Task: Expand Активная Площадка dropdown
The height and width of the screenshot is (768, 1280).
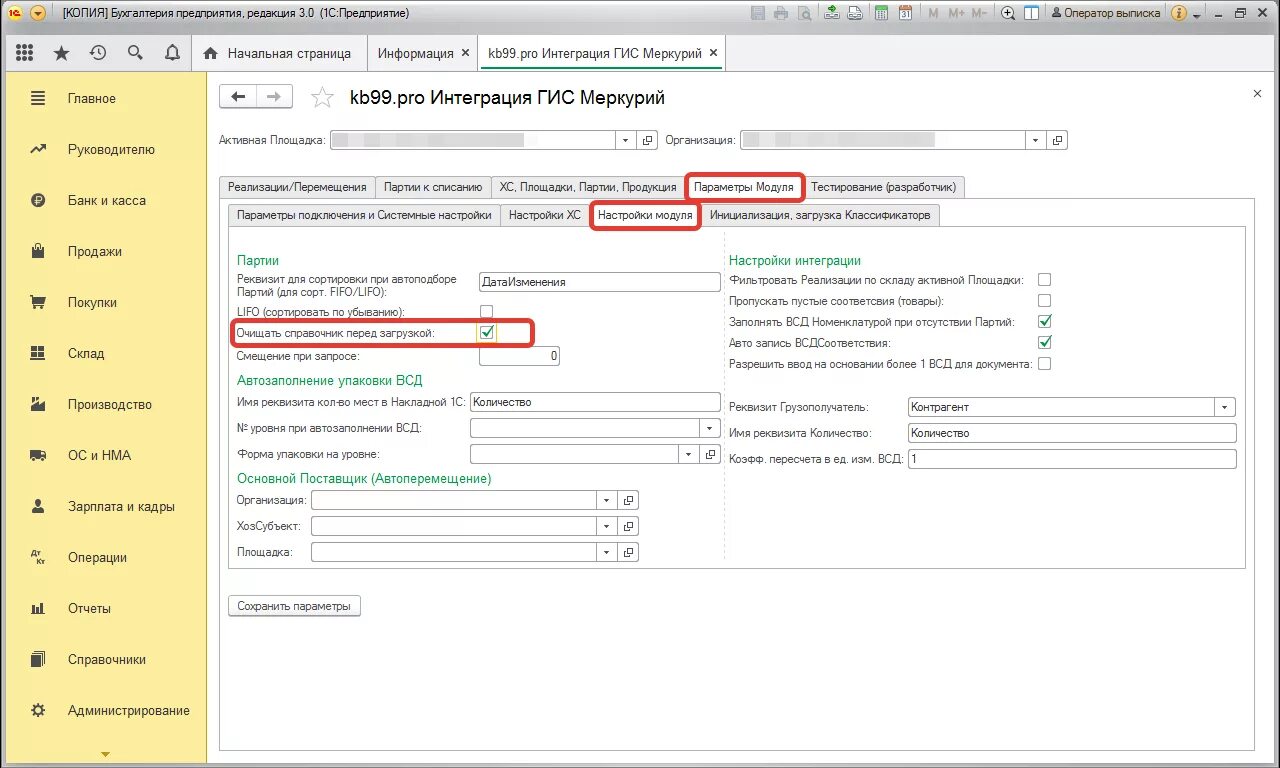Action: coord(626,141)
